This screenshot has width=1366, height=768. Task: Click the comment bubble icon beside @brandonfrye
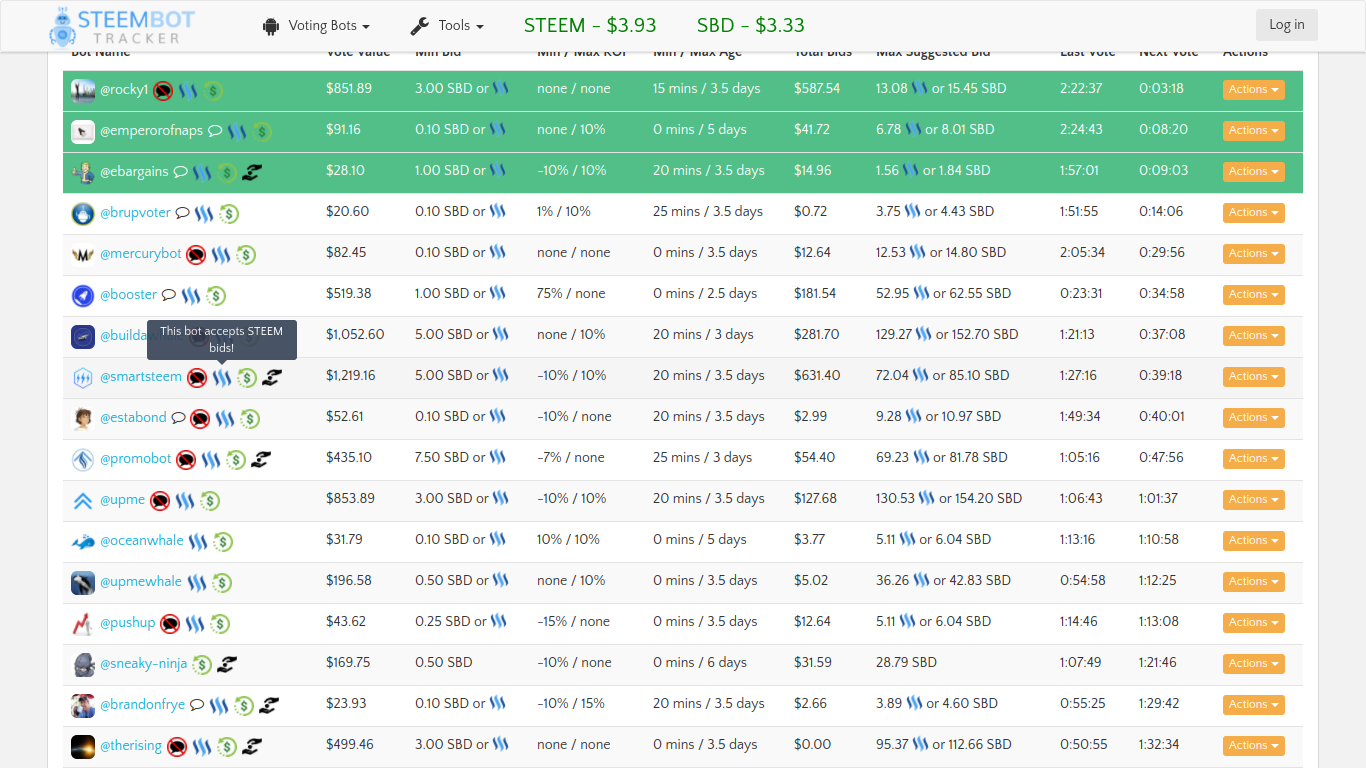pos(196,705)
